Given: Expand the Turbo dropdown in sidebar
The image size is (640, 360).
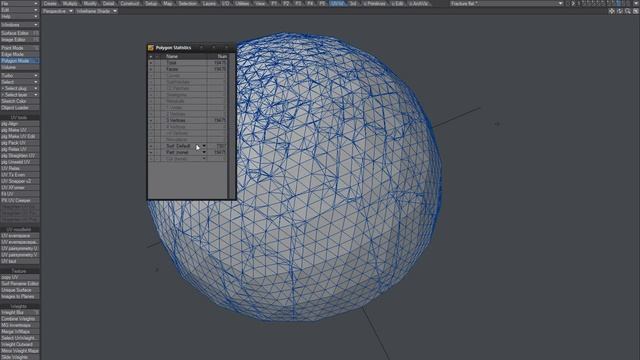Looking at the screenshot, I should pyautogui.click(x=20, y=76).
